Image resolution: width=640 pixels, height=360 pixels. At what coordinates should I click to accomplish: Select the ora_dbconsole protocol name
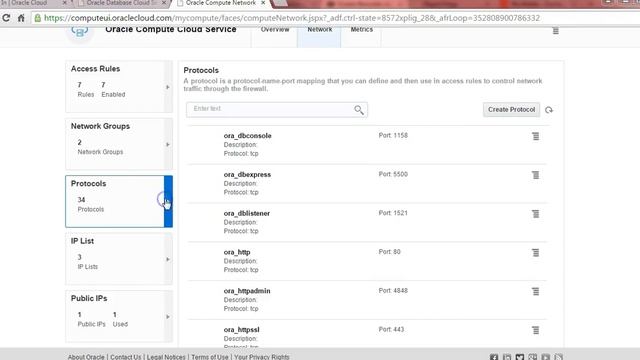247,136
